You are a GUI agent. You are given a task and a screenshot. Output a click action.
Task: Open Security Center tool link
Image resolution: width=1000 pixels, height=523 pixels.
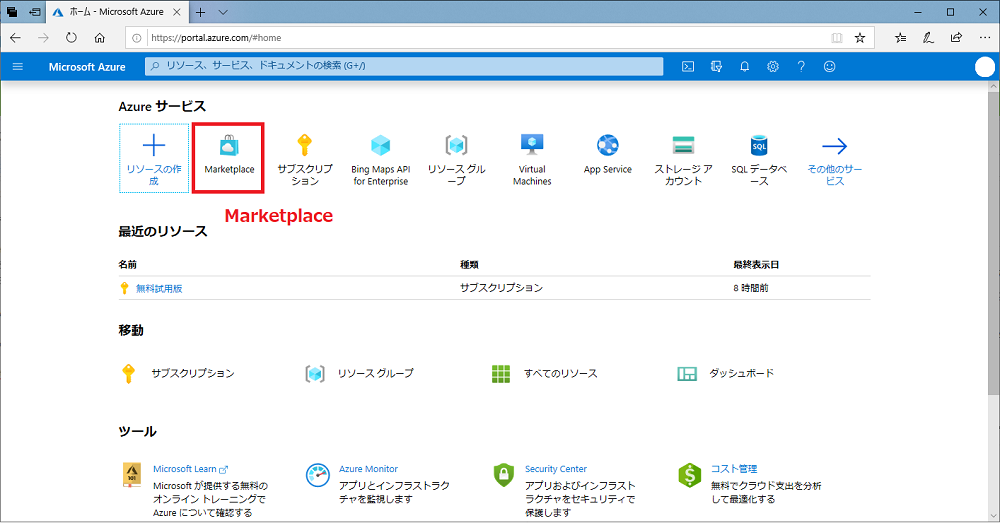tap(555, 469)
